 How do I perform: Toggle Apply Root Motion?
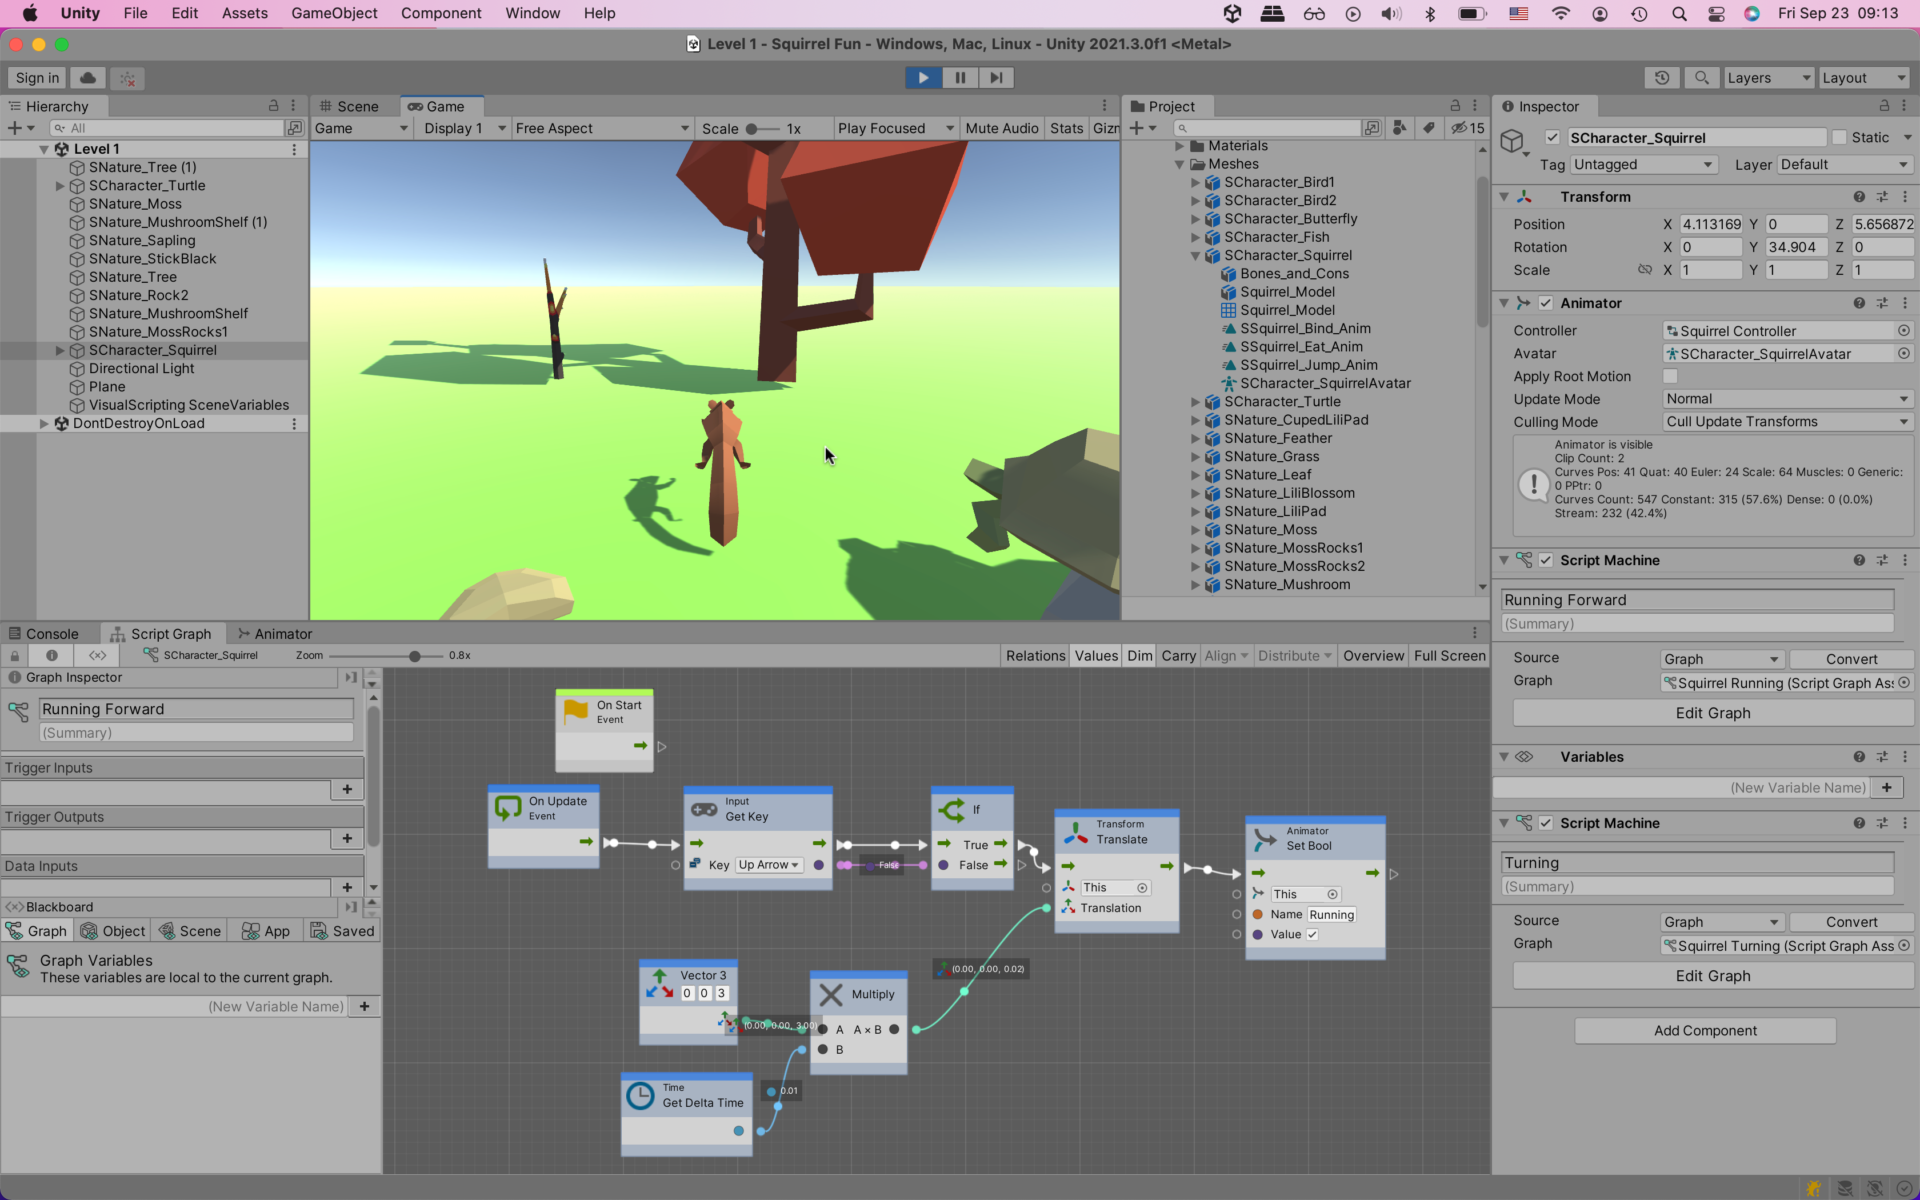[1669, 376]
